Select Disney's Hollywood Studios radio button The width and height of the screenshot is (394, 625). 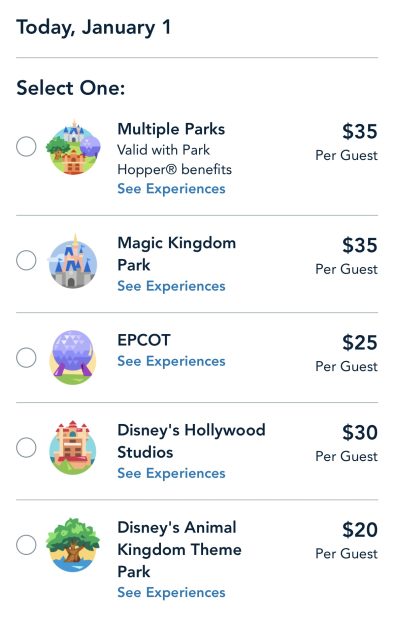(26, 447)
